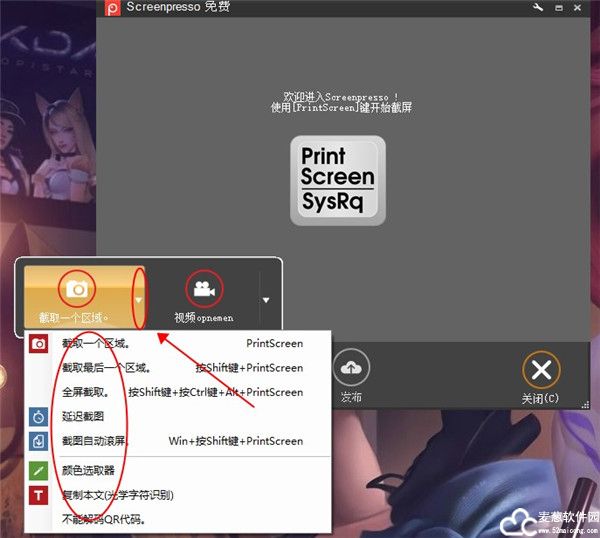Screen dimensions: 600x538
Task: Select menu item 截取最后一个区域
Action: pyautogui.click(x=178, y=368)
